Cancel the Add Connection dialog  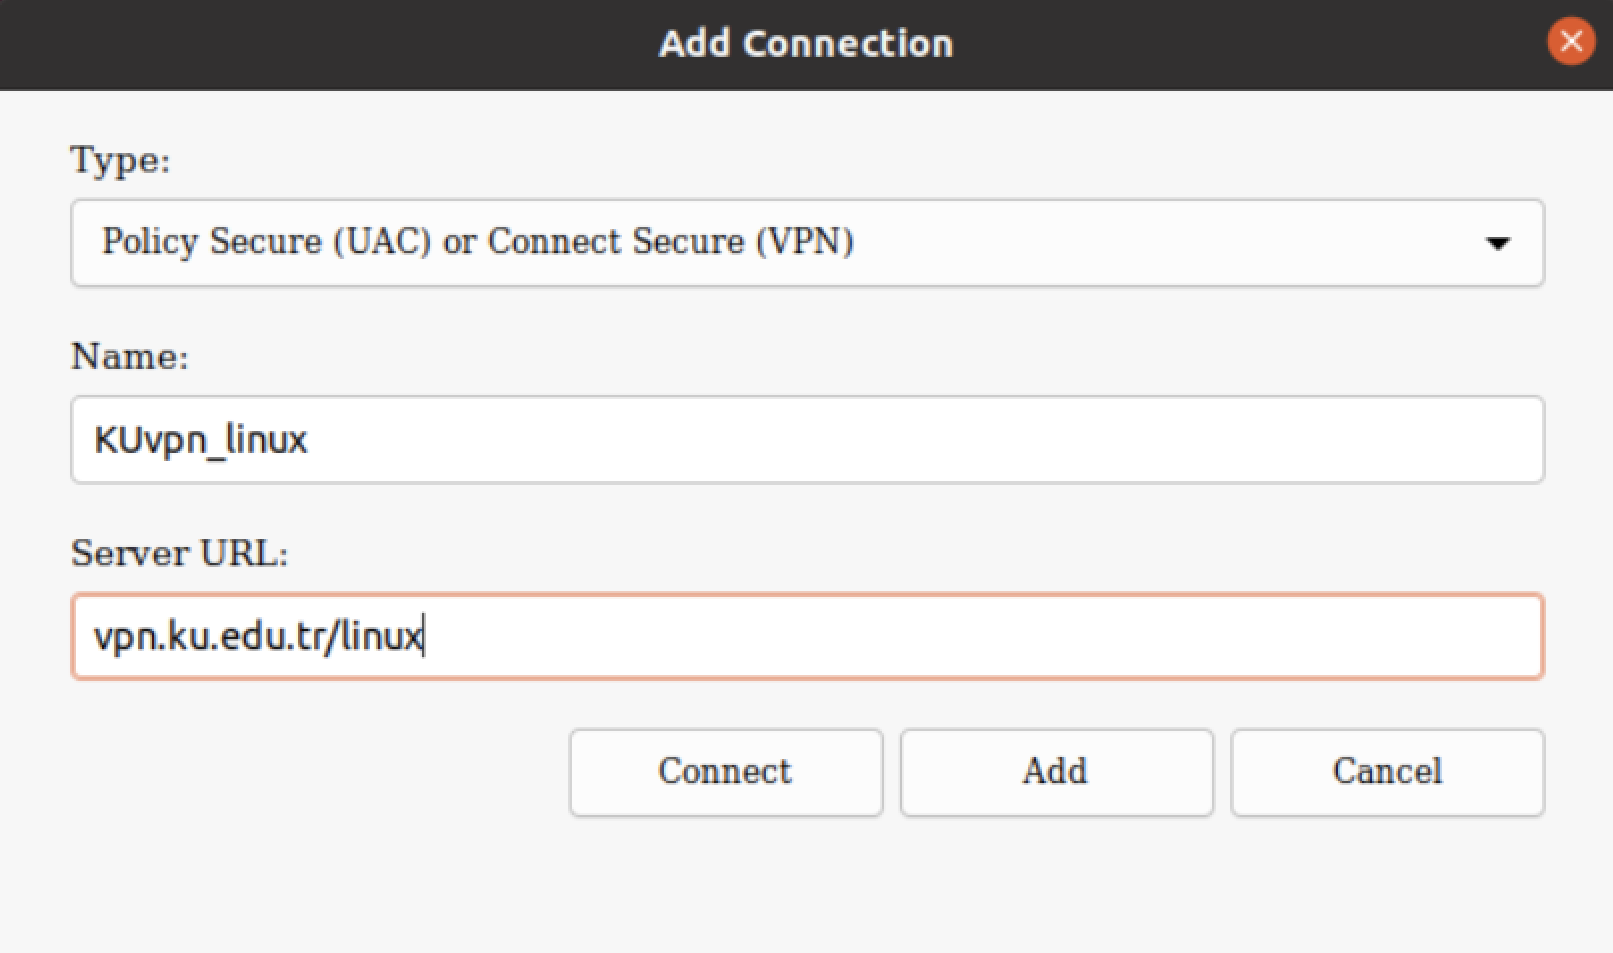tap(1386, 771)
